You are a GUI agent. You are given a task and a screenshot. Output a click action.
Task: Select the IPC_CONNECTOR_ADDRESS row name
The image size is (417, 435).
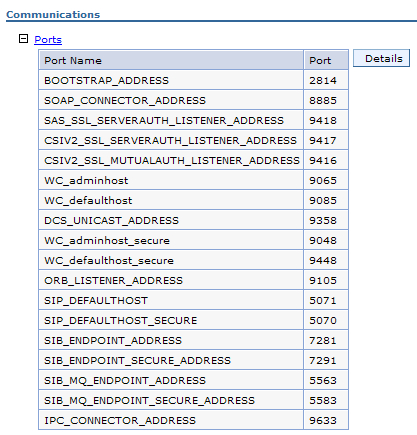point(120,420)
